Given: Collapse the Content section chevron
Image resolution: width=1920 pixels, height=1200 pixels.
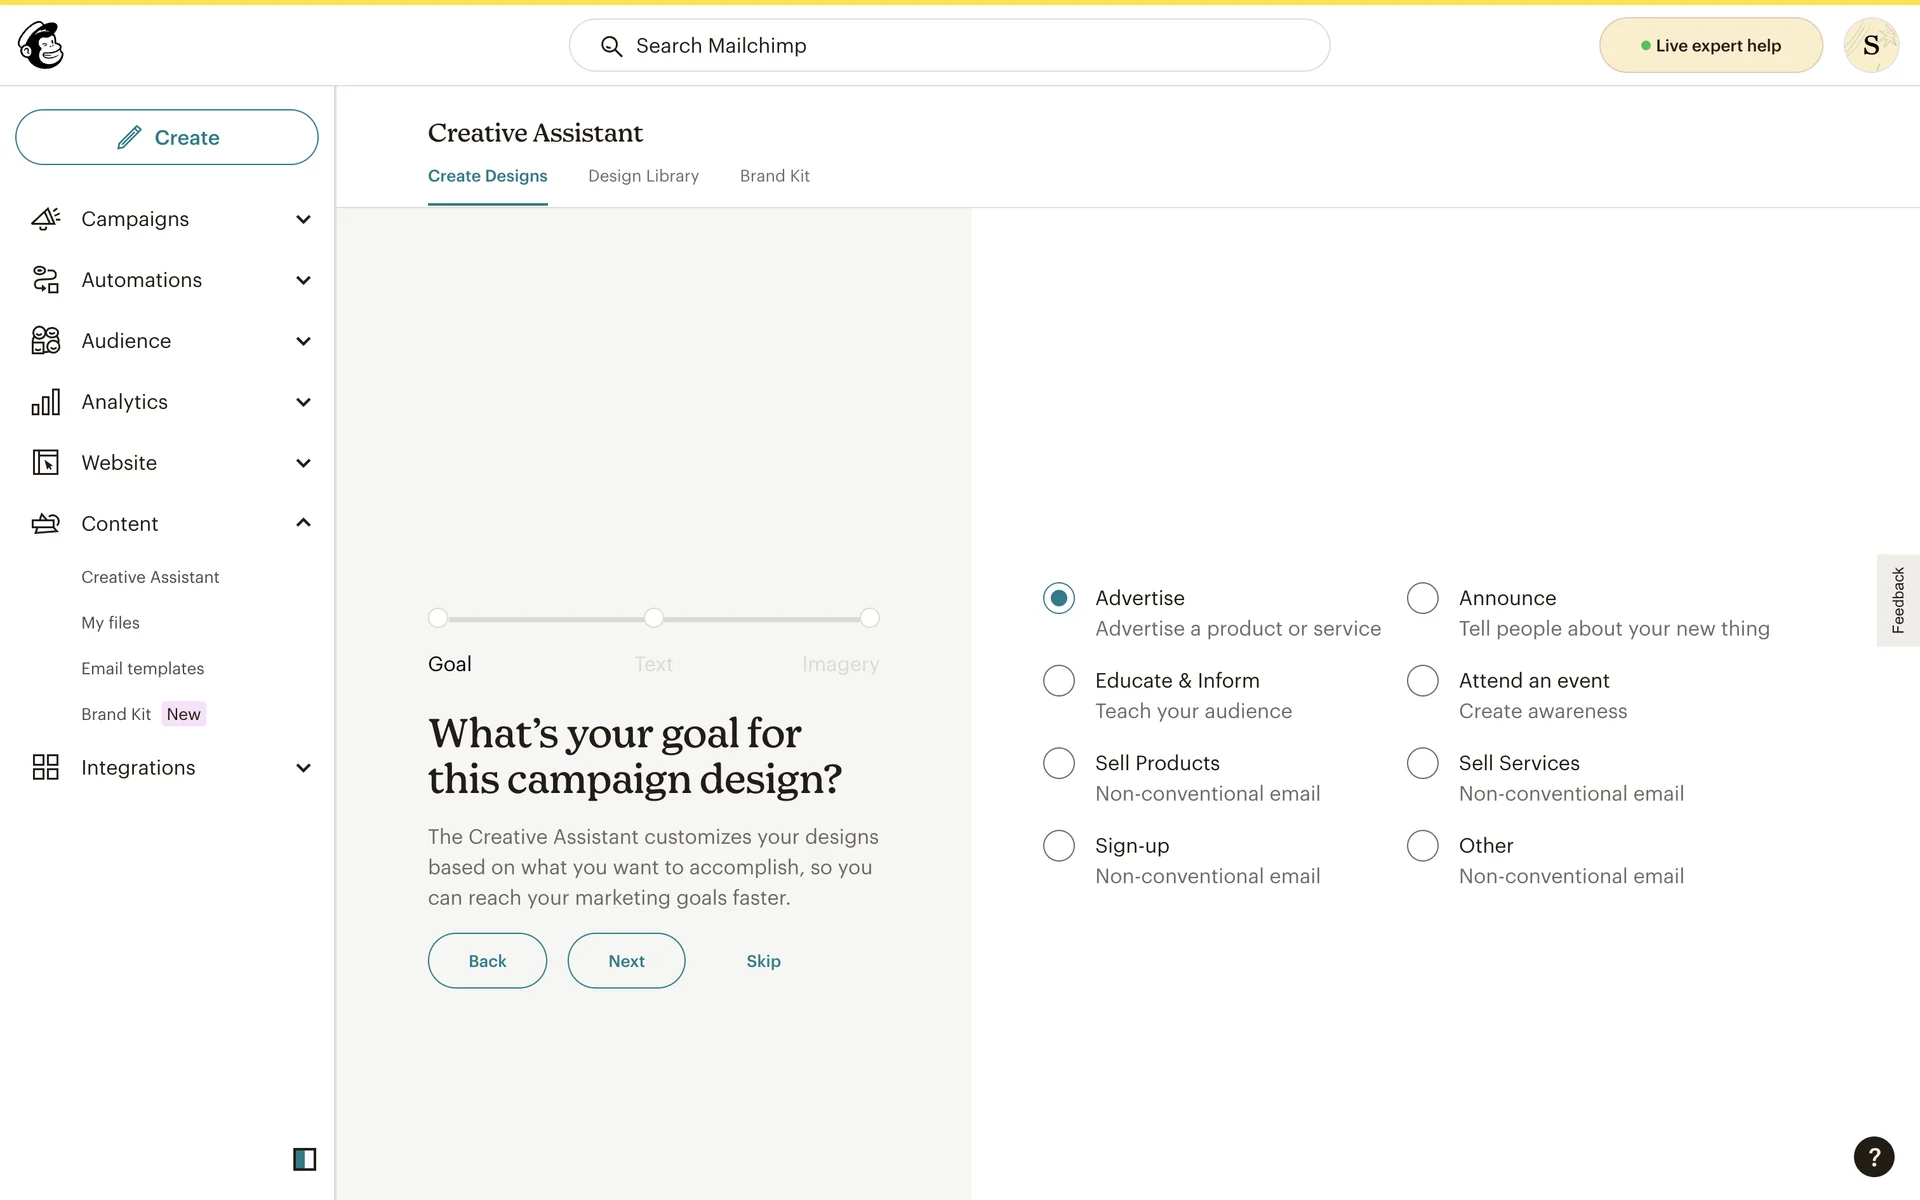Looking at the screenshot, I should tap(303, 523).
